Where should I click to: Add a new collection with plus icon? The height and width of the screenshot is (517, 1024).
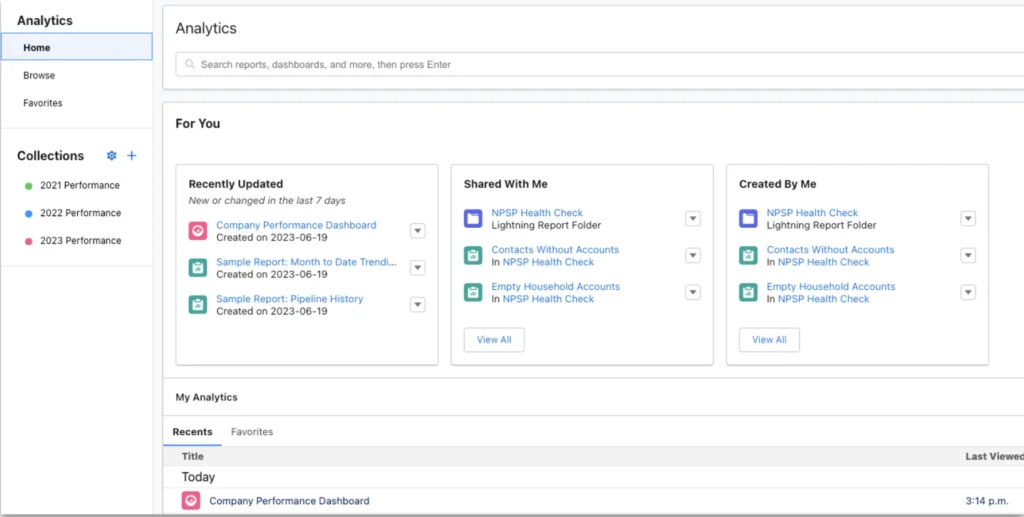click(x=132, y=156)
